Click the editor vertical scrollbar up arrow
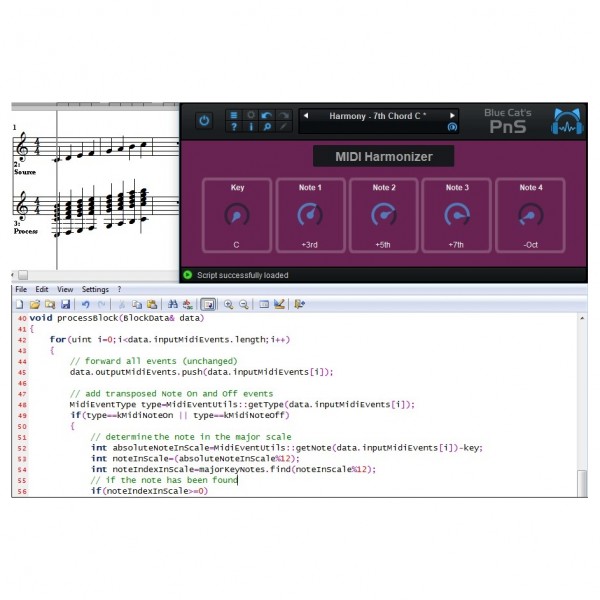 point(582,318)
